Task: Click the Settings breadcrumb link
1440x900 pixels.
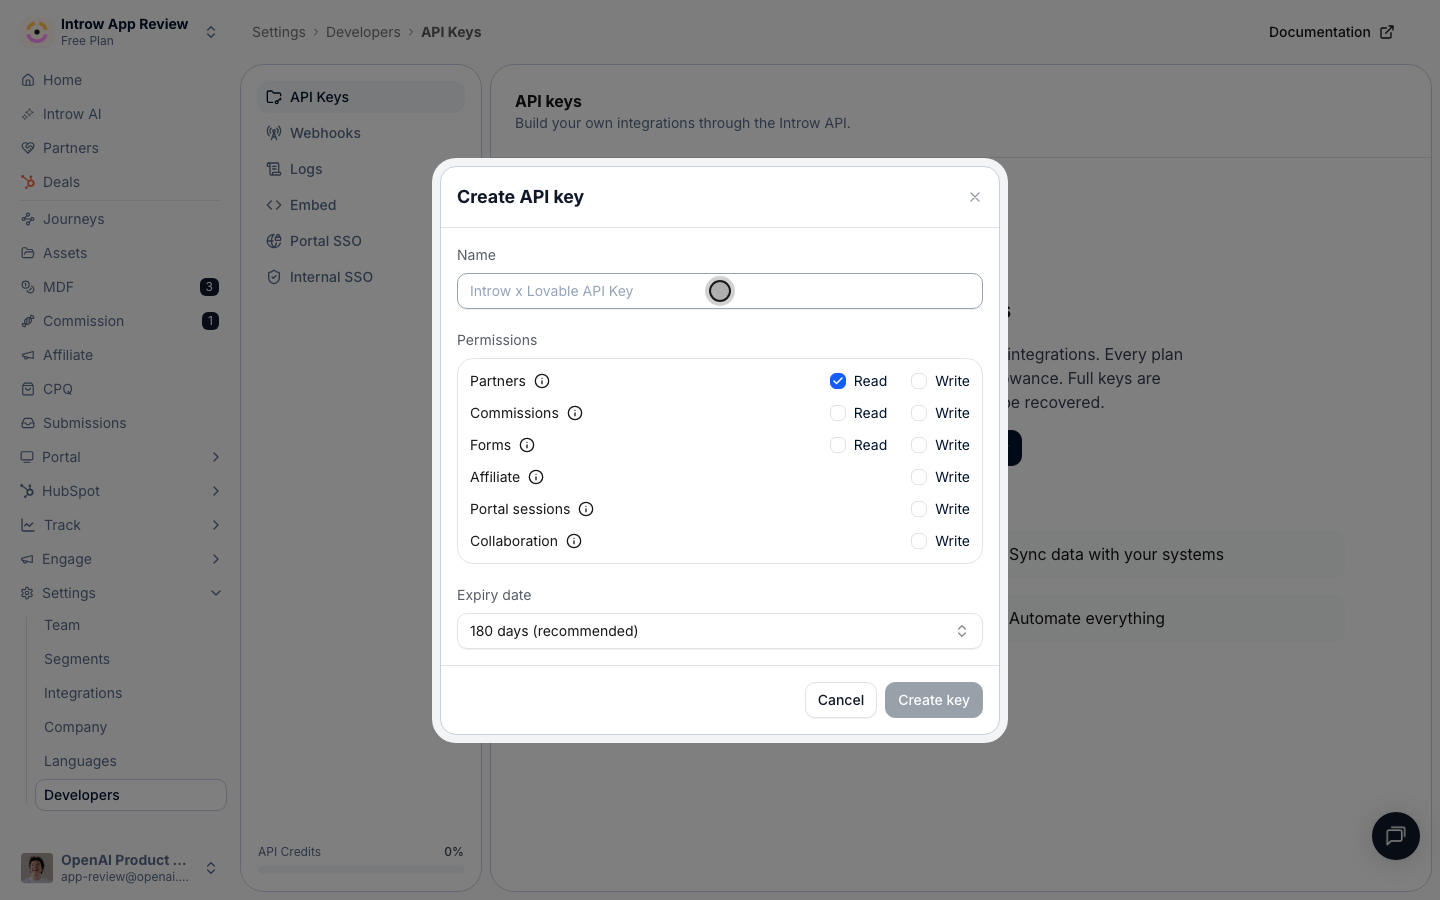Action: pyautogui.click(x=279, y=32)
